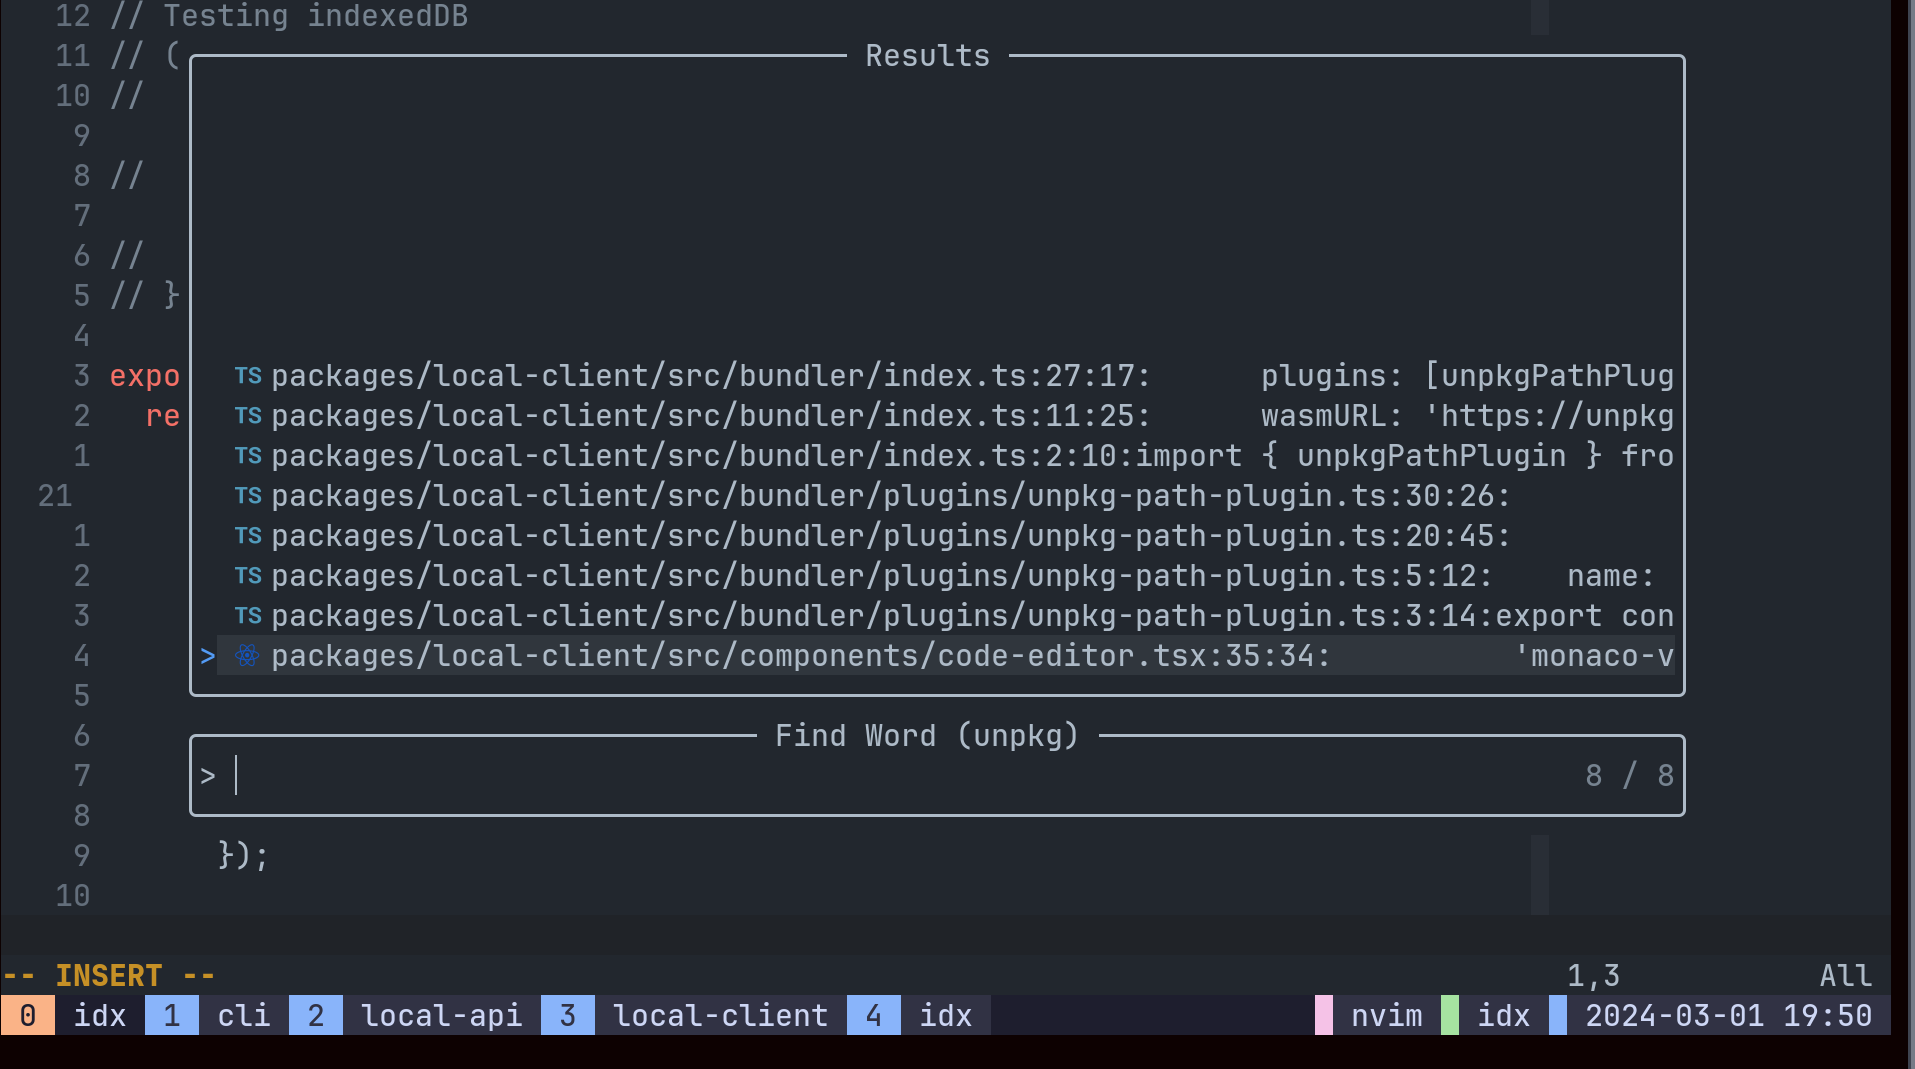Click the TS icon beside index.ts:11:25 result
The width and height of the screenshot is (1915, 1069).
(248, 416)
